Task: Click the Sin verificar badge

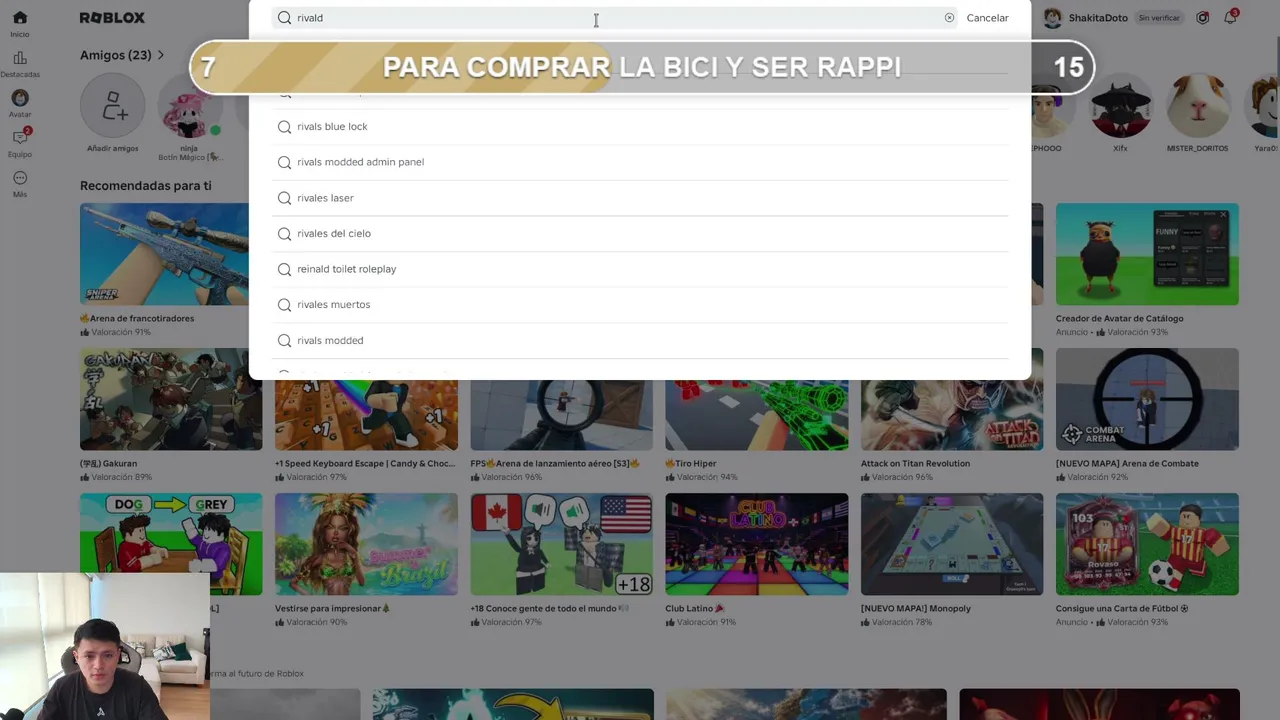Action: click(1159, 18)
